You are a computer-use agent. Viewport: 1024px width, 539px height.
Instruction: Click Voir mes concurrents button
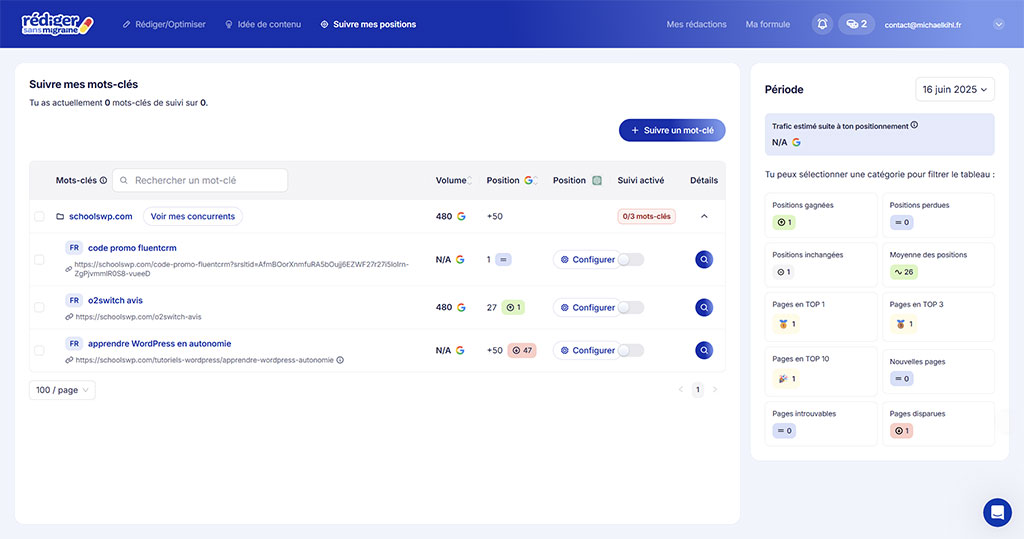pyautogui.click(x=193, y=216)
